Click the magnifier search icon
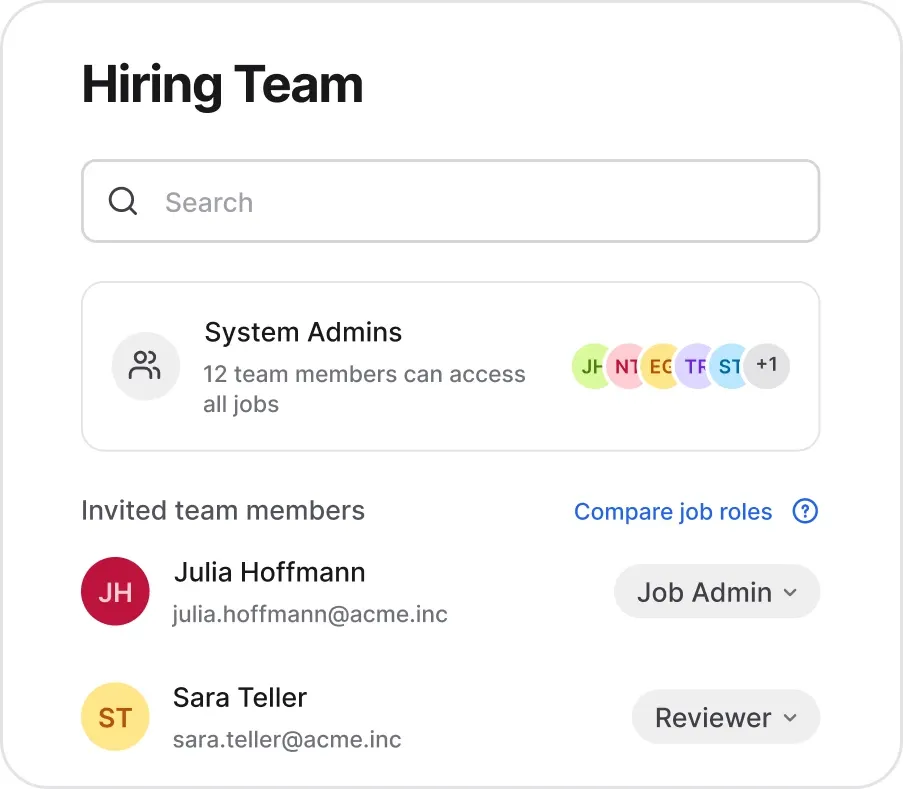Image resolution: width=903 pixels, height=789 pixels. click(x=123, y=201)
